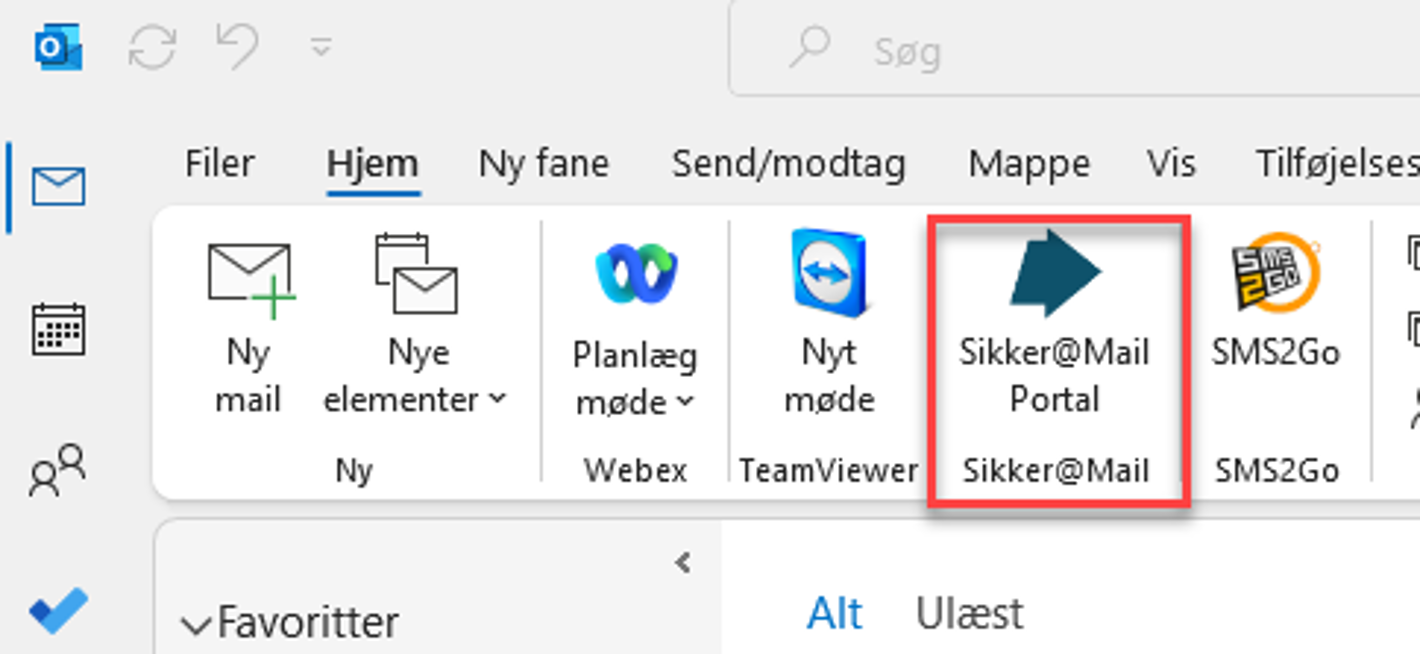
Task: Open the Quick Access Toolbar customize dropdown
Action: [x=320, y=47]
